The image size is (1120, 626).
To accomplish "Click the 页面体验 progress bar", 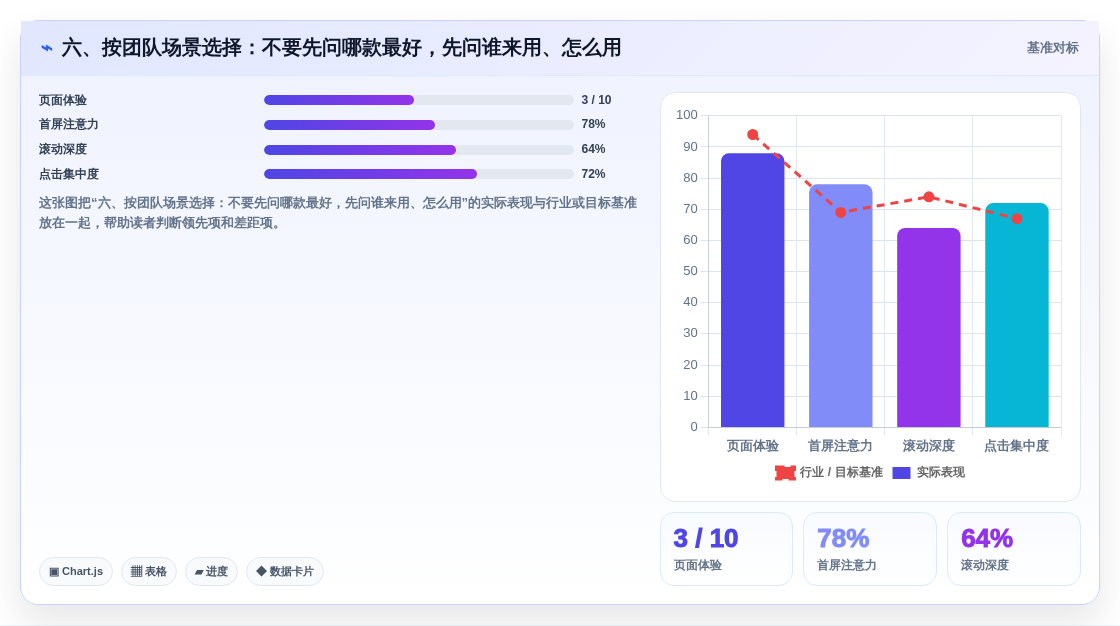I will [419, 100].
